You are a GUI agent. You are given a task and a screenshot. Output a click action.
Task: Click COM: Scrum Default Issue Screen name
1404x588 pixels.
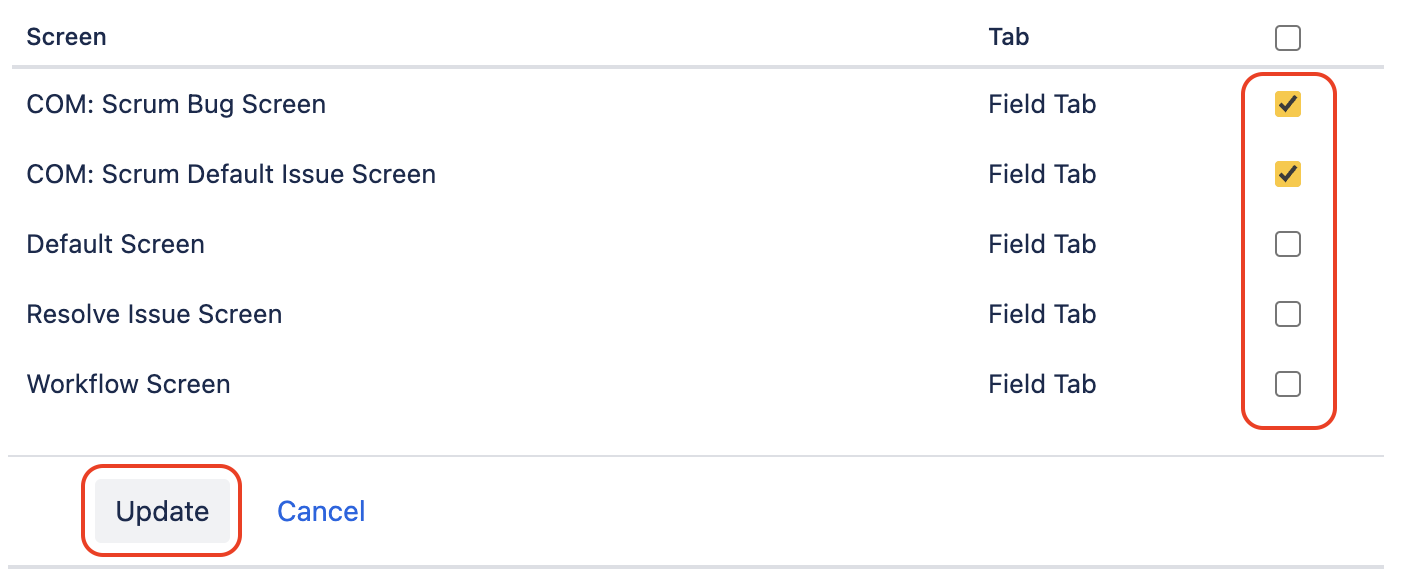pos(231,174)
